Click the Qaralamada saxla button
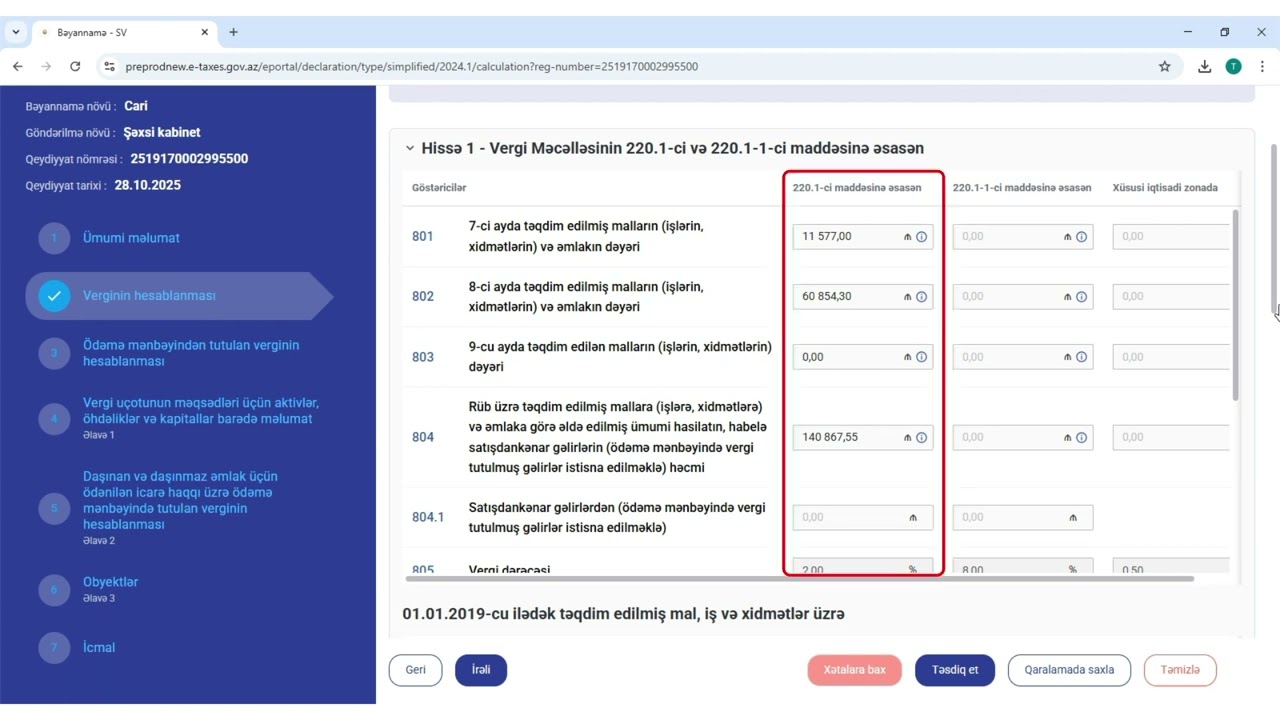This screenshot has height=720, width=1280. click(x=1069, y=670)
